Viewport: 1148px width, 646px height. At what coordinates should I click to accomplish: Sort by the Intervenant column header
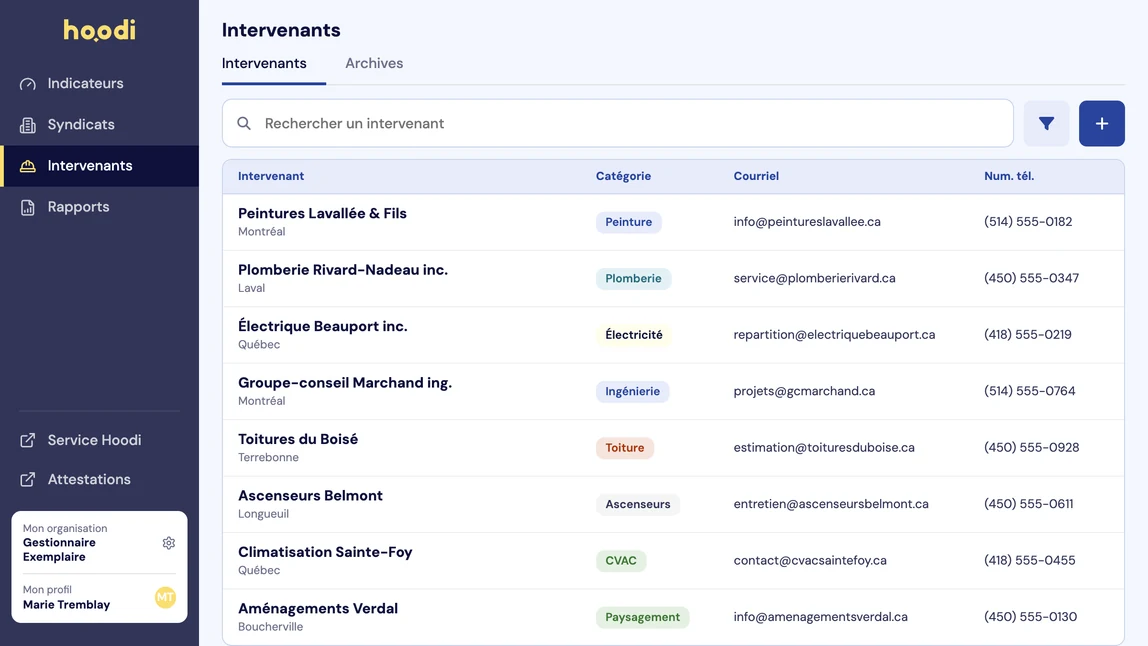(x=271, y=177)
